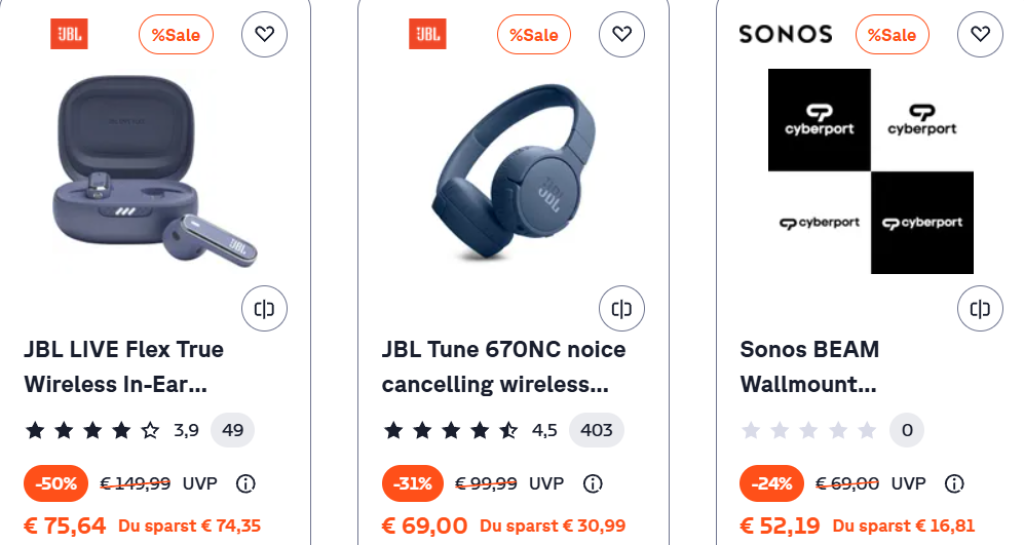The width and height of the screenshot is (1024, 545).
Task: Toggle wishlist heart for Sonos BEAM Wallmount
Action: 980,34
